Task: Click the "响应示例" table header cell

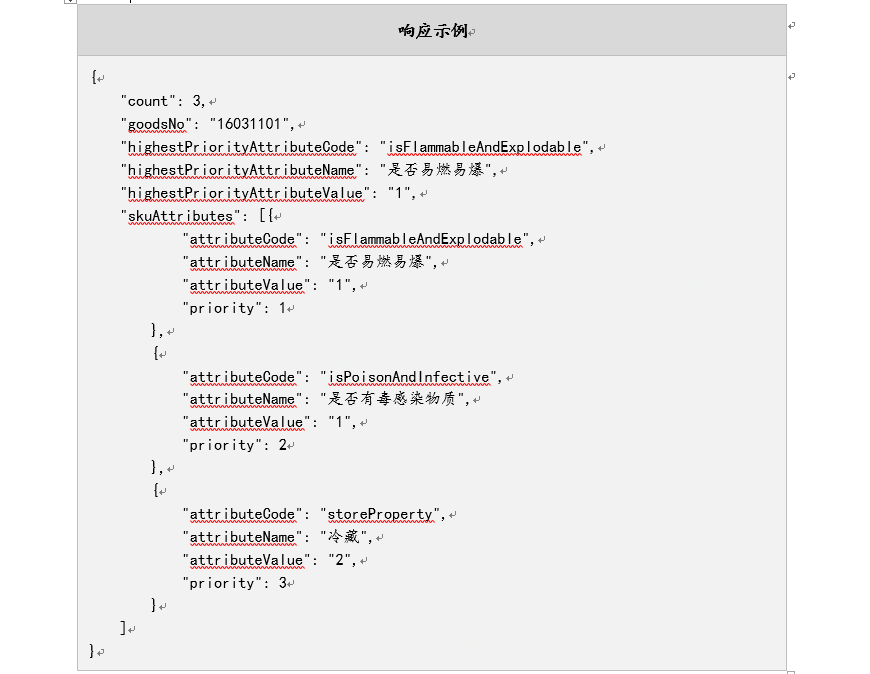Action: pos(432,31)
